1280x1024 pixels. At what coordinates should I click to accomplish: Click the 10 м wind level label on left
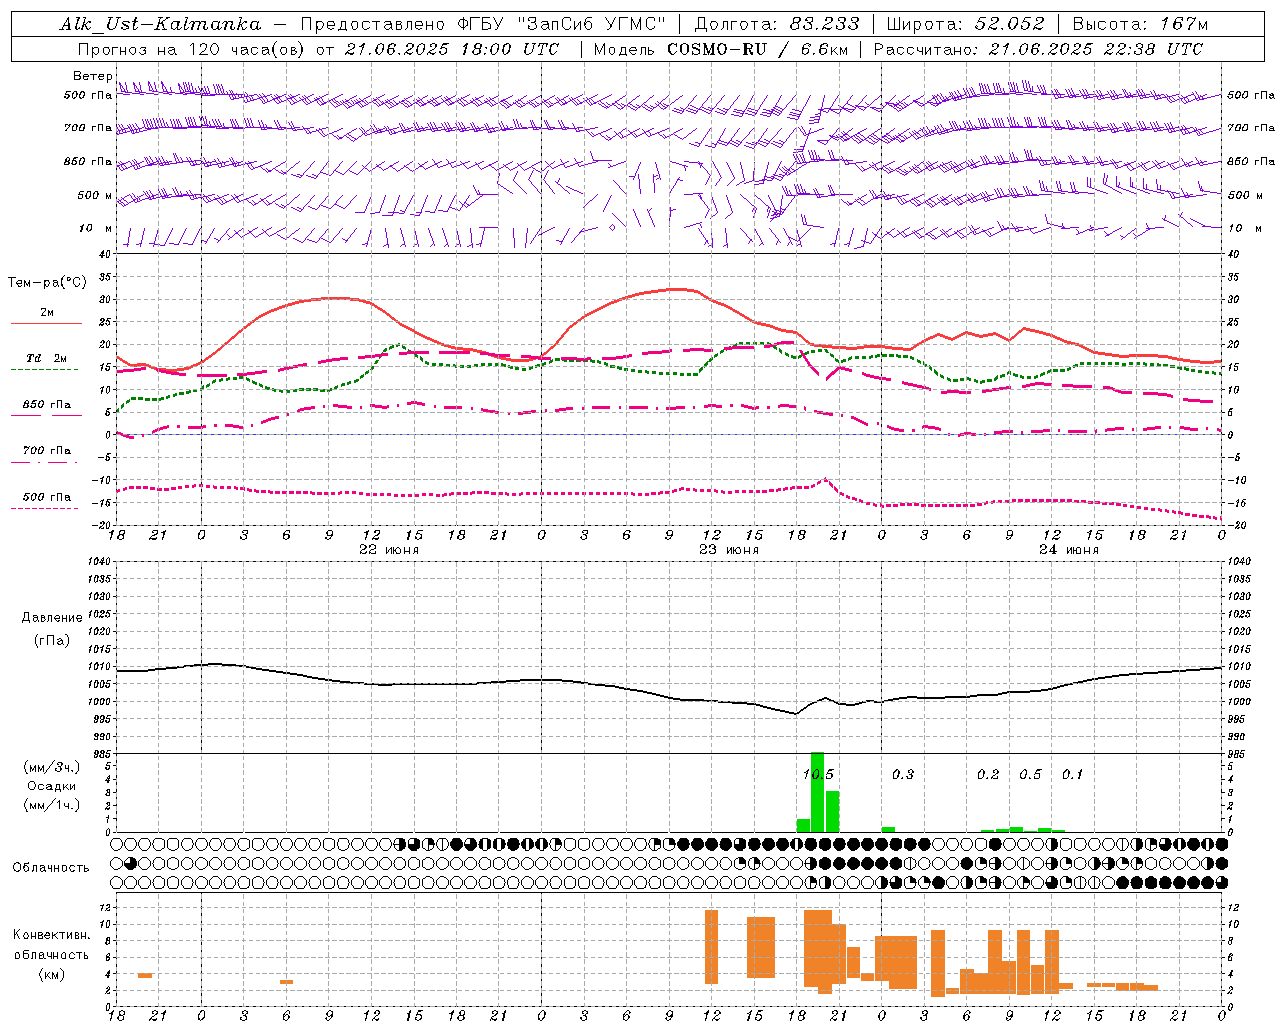click(95, 229)
